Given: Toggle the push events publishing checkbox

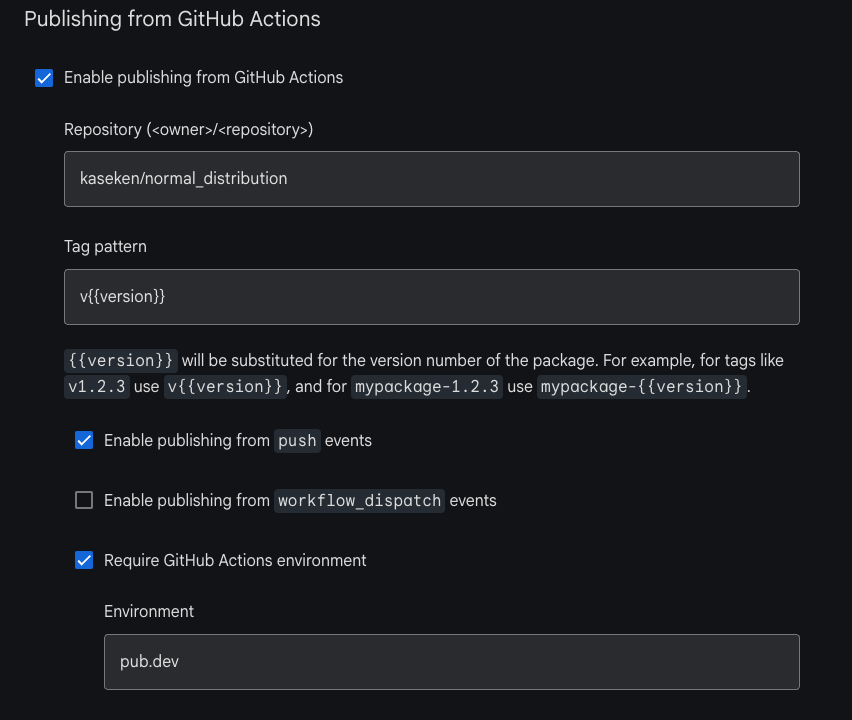Looking at the screenshot, I should tap(84, 440).
